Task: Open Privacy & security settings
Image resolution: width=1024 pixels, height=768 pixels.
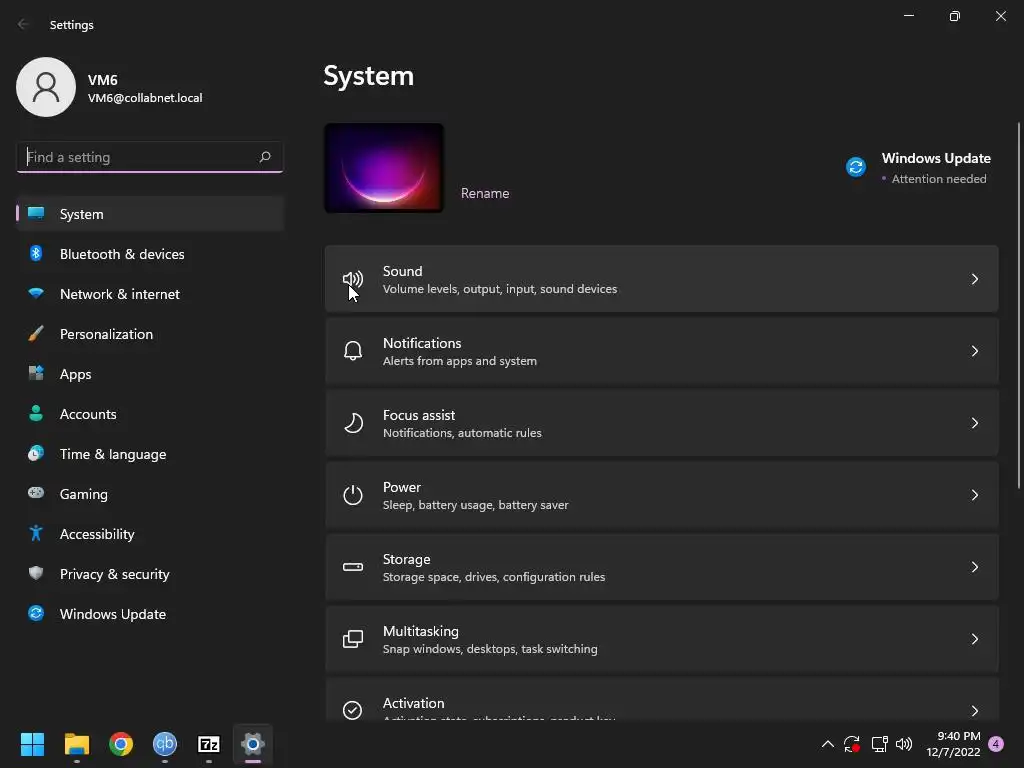Action: [150, 573]
